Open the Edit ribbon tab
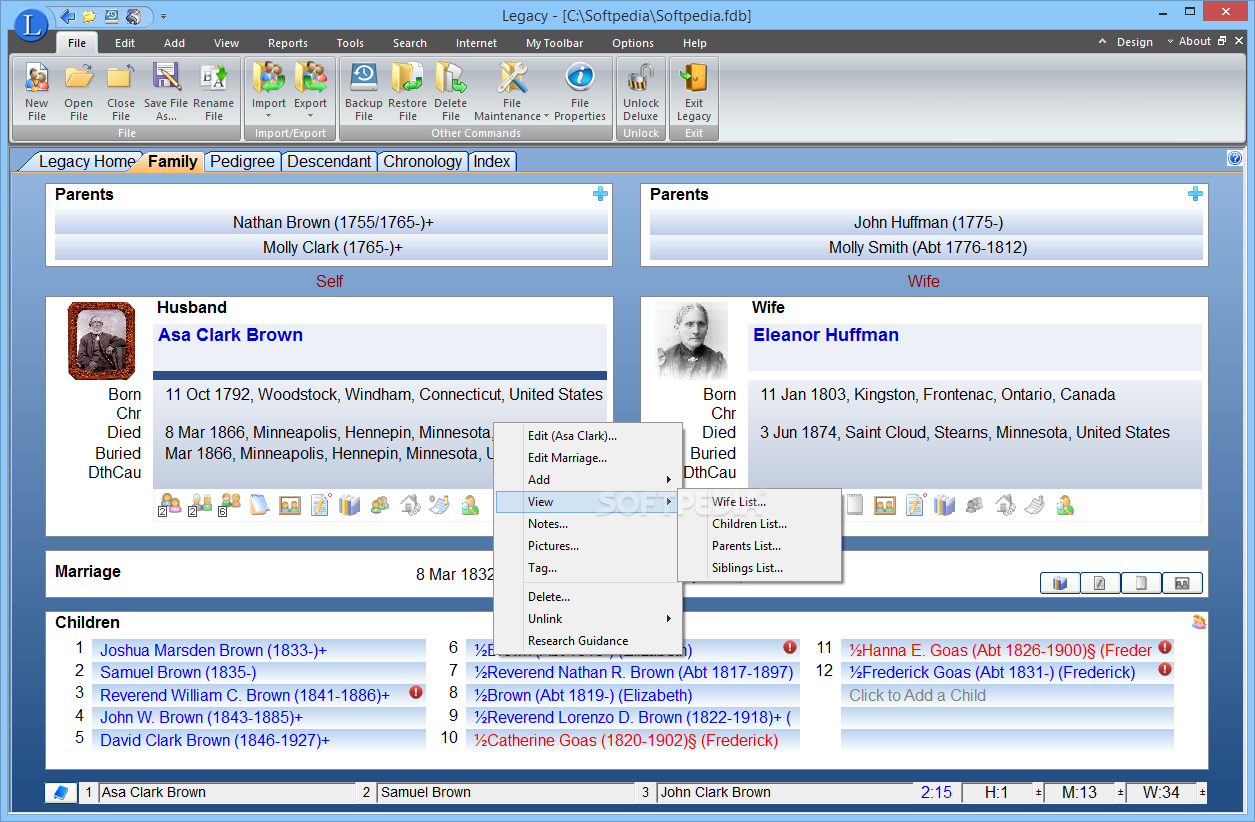This screenshot has height=822, width=1255. tap(125, 43)
